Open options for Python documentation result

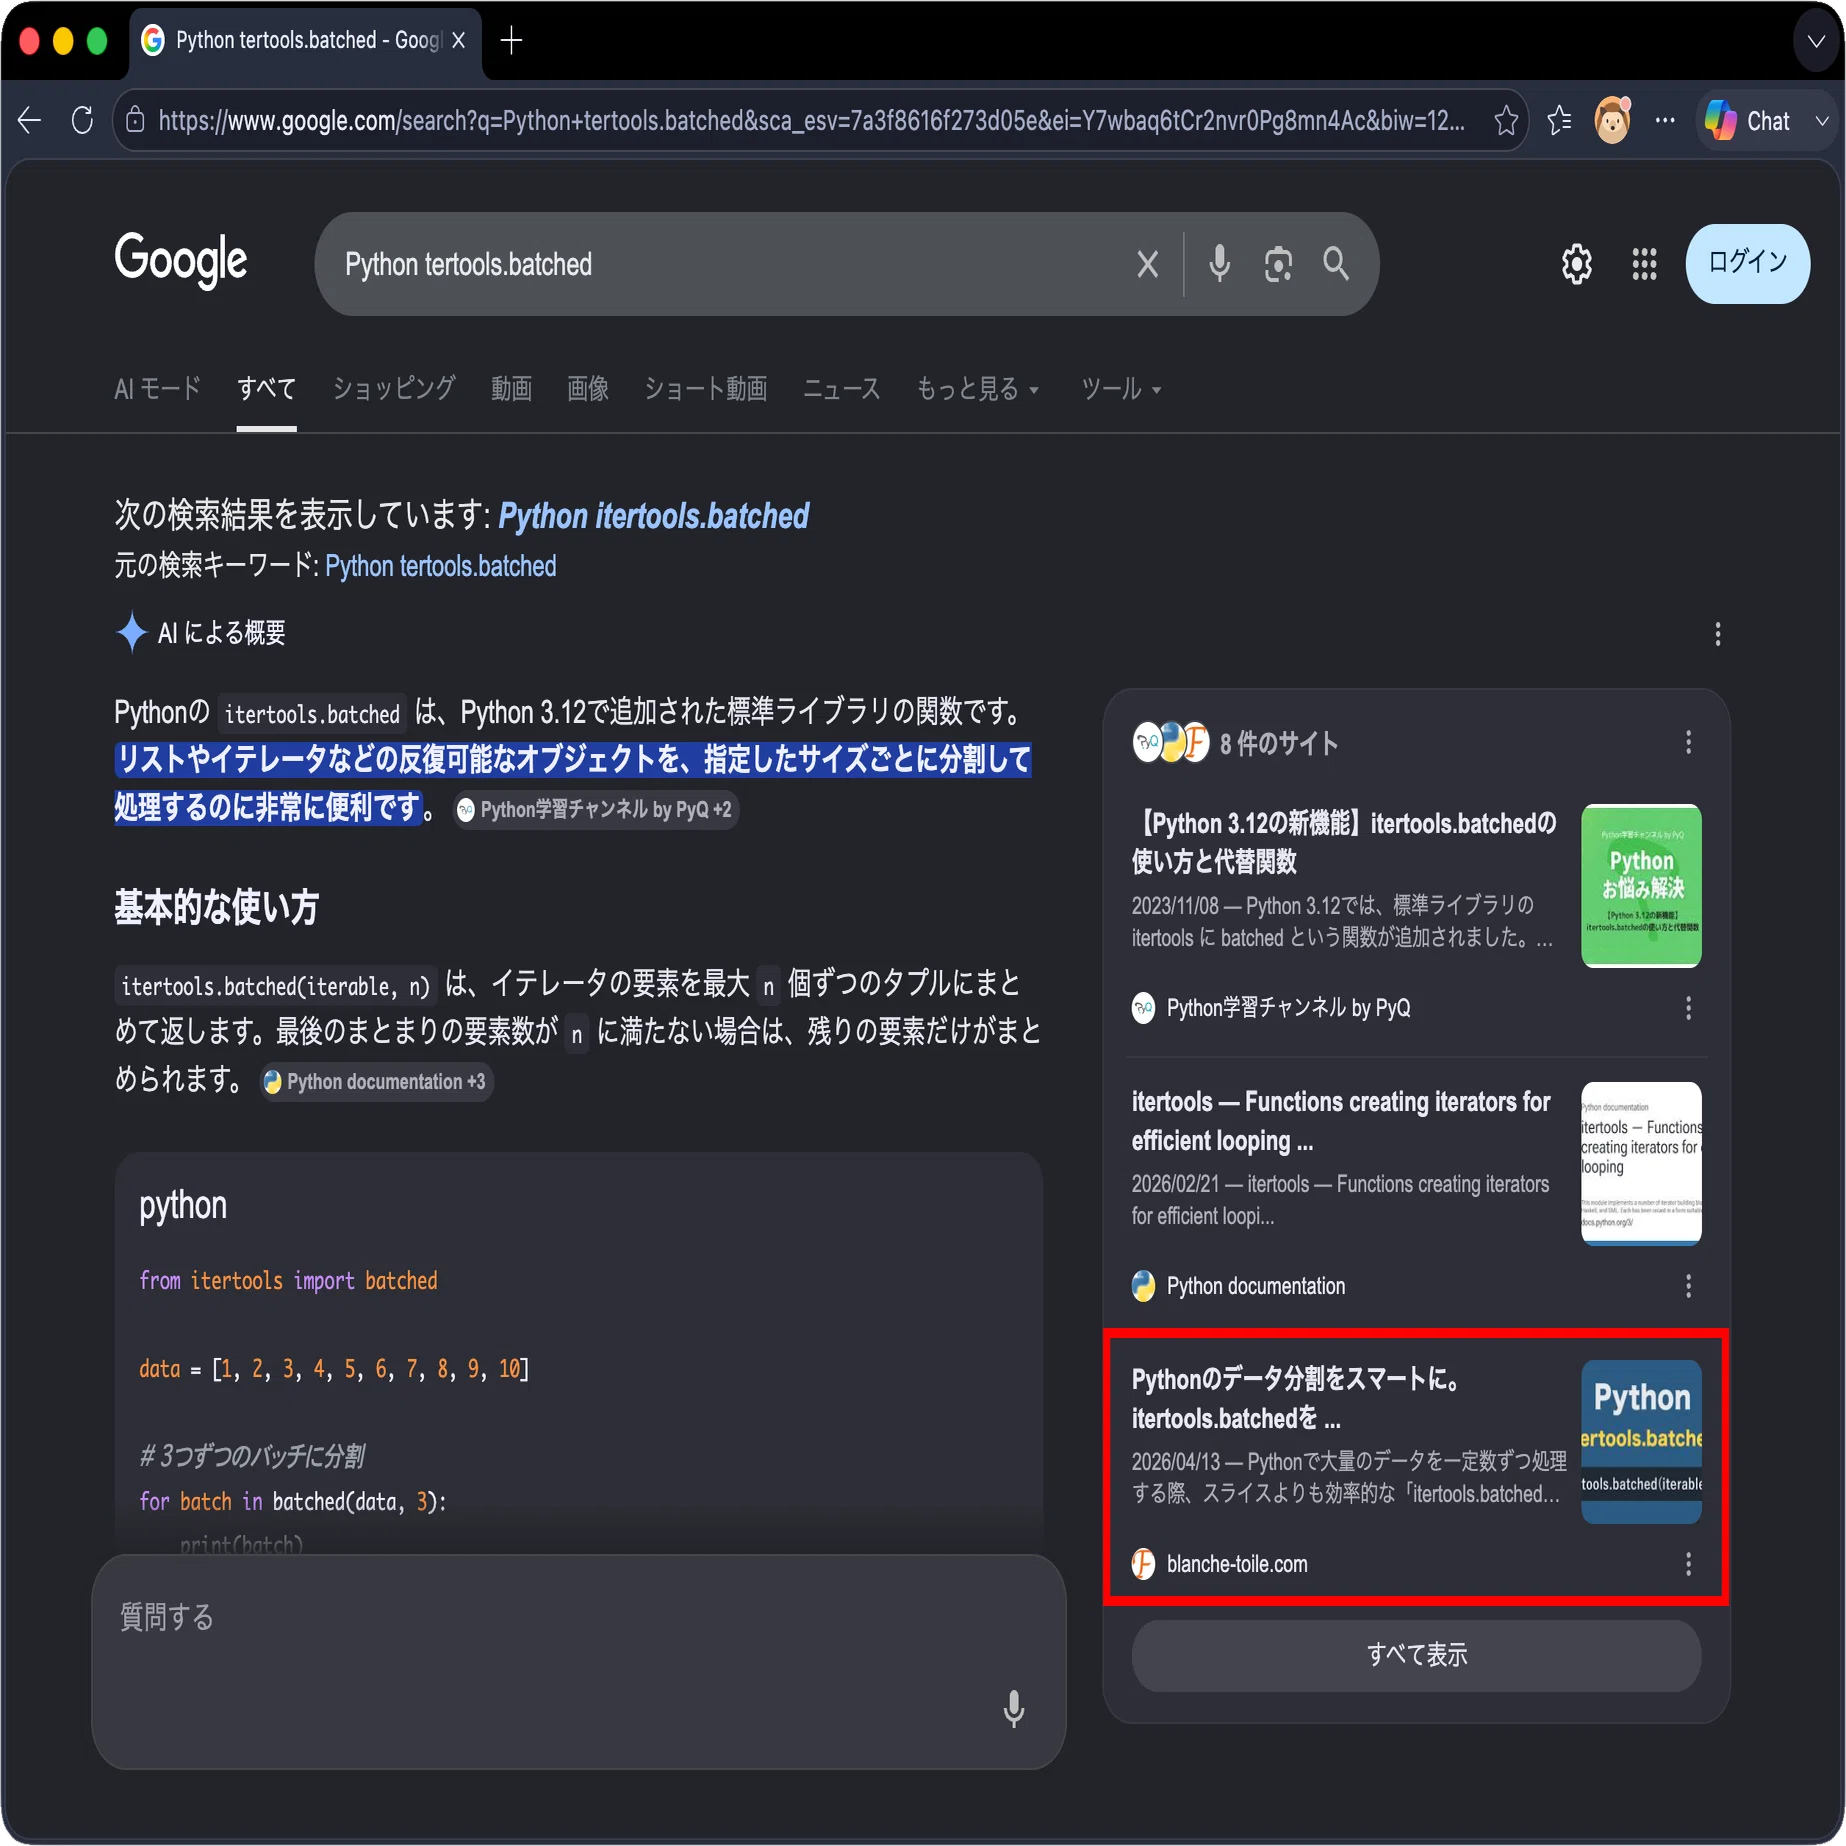click(1689, 1286)
